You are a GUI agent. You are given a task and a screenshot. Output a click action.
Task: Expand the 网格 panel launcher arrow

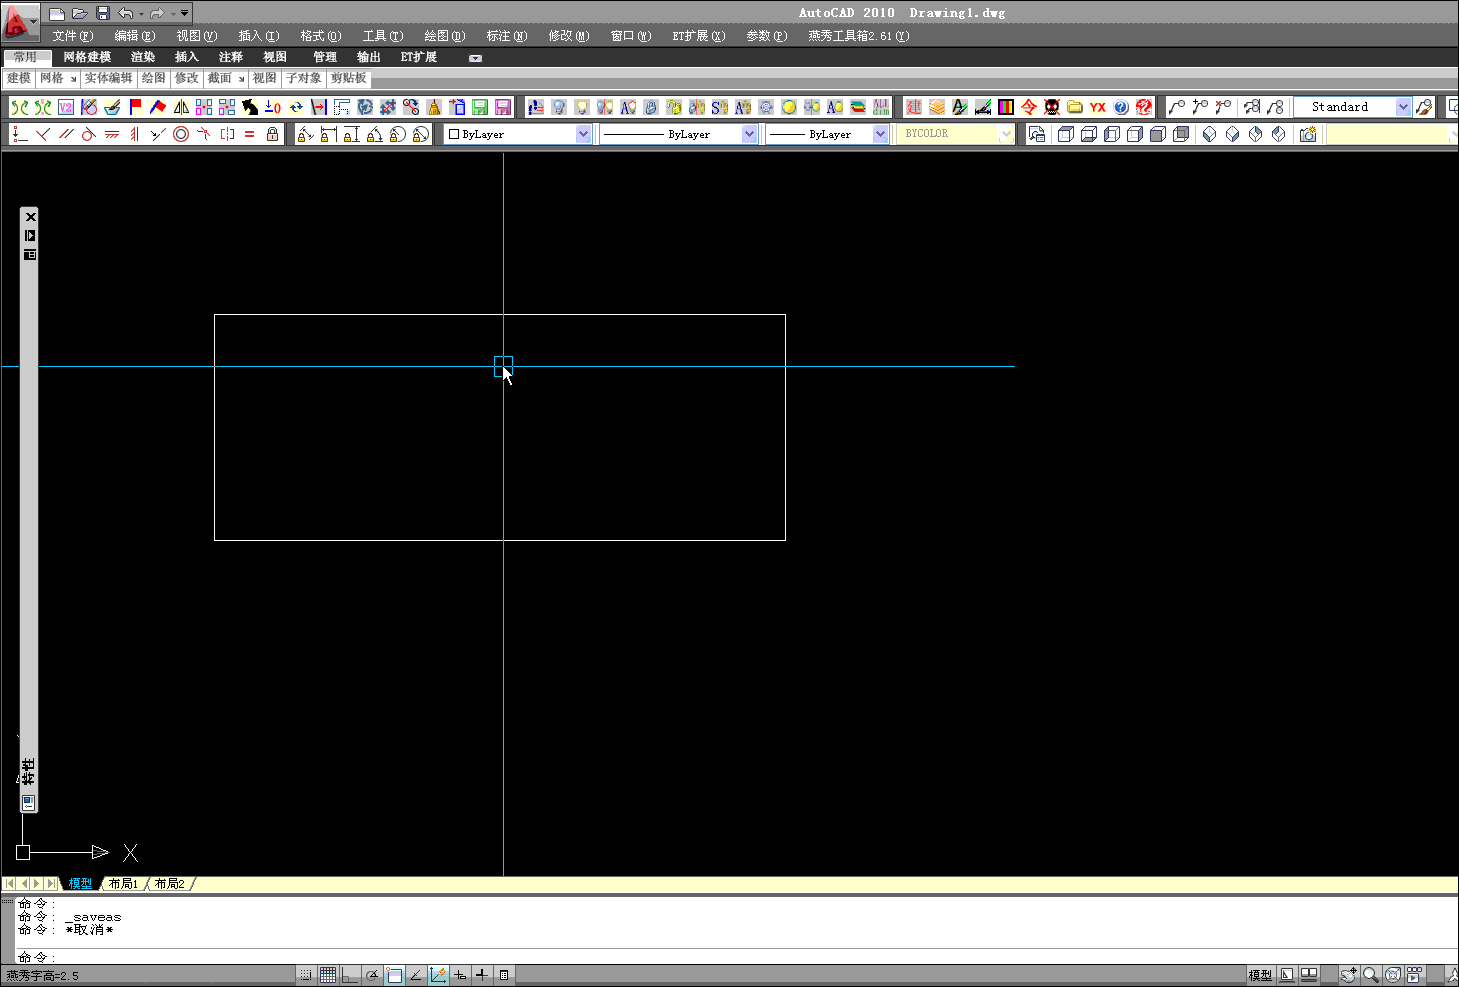73,79
